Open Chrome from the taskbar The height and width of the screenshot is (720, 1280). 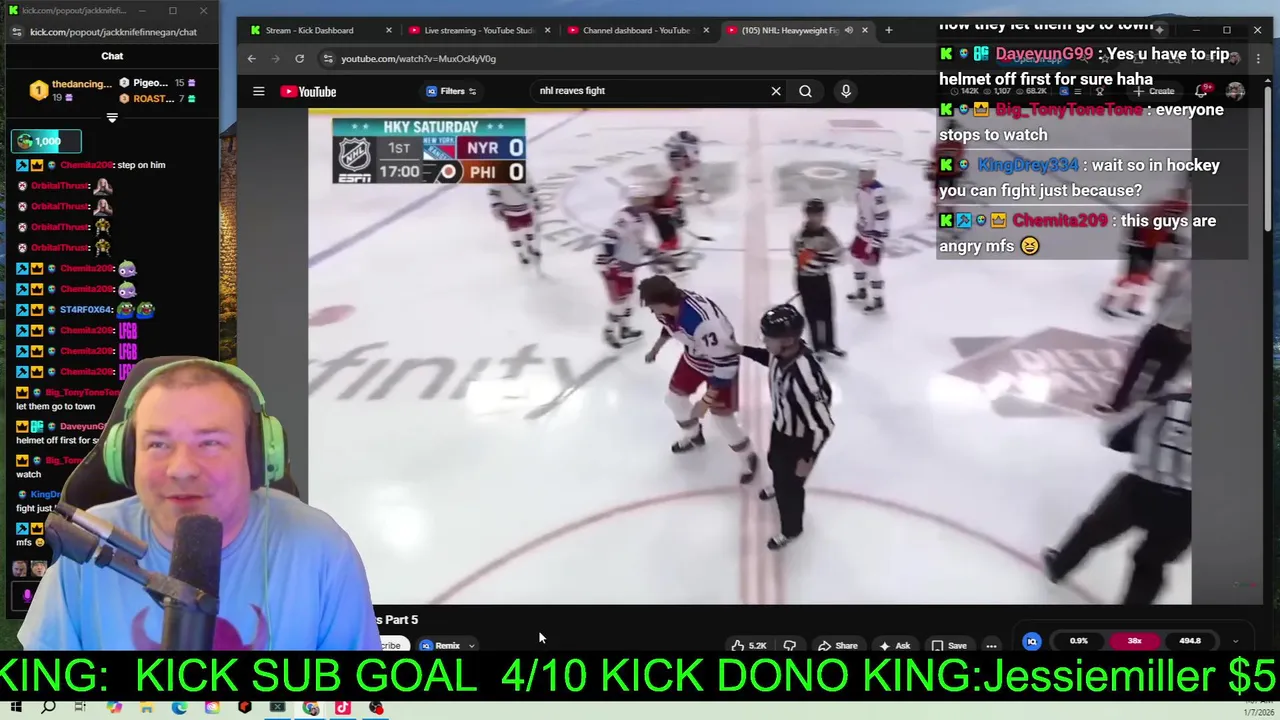[x=311, y=708]
